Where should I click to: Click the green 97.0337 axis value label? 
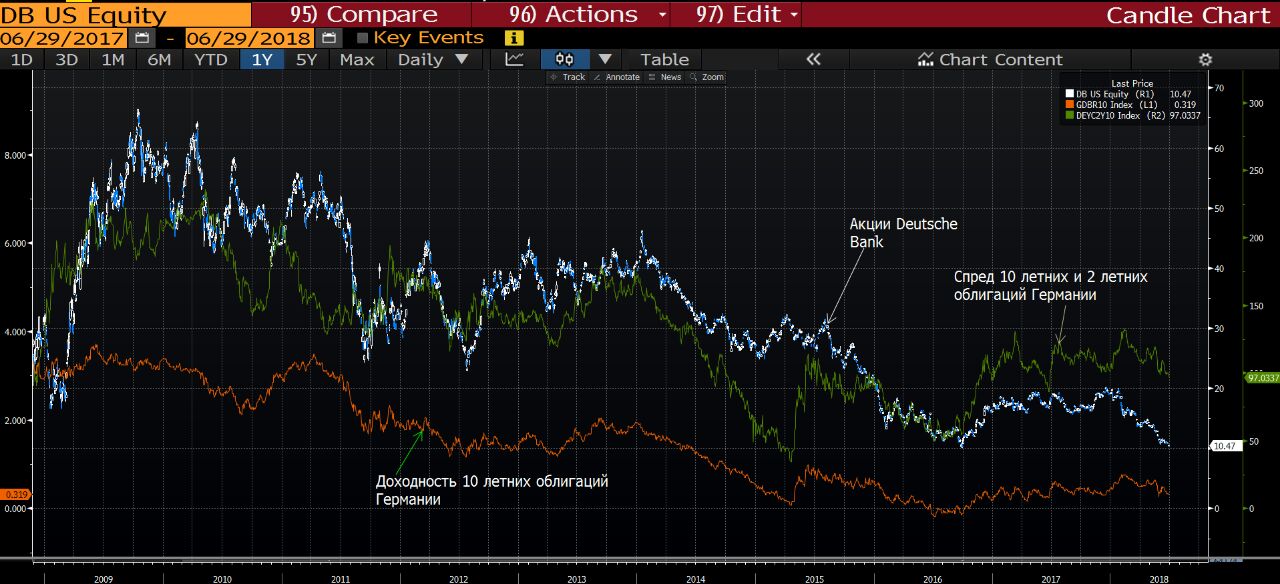click(x=1262, y=378)
